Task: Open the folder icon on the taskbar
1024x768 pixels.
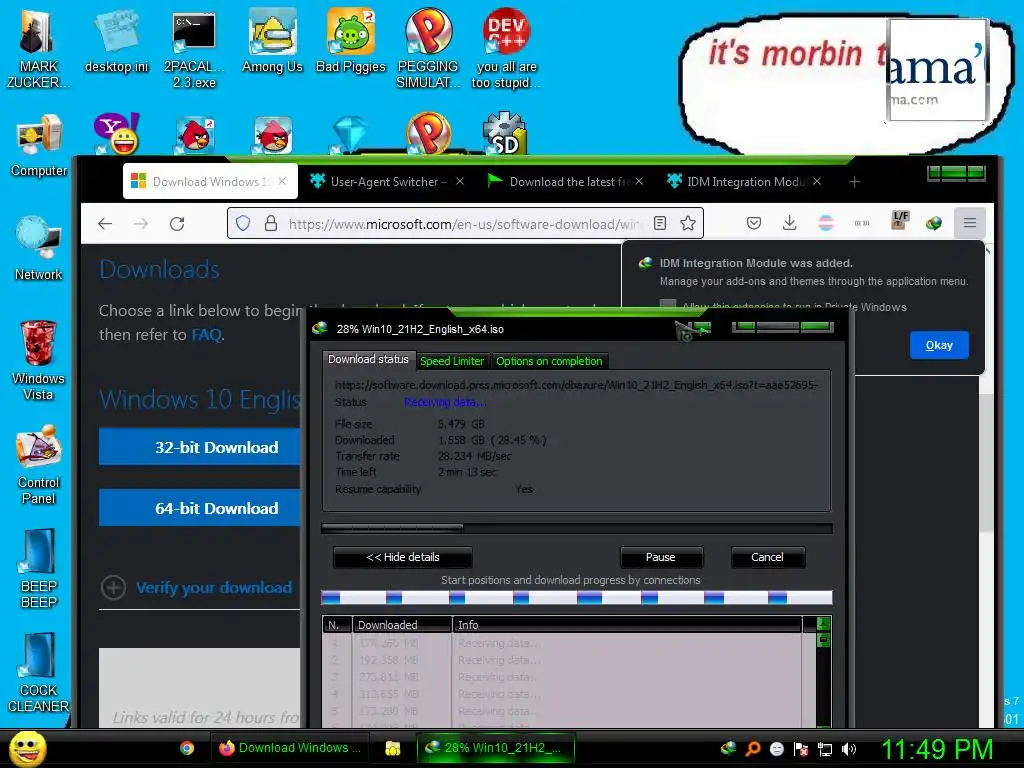Action: click(x=392, y=748)
